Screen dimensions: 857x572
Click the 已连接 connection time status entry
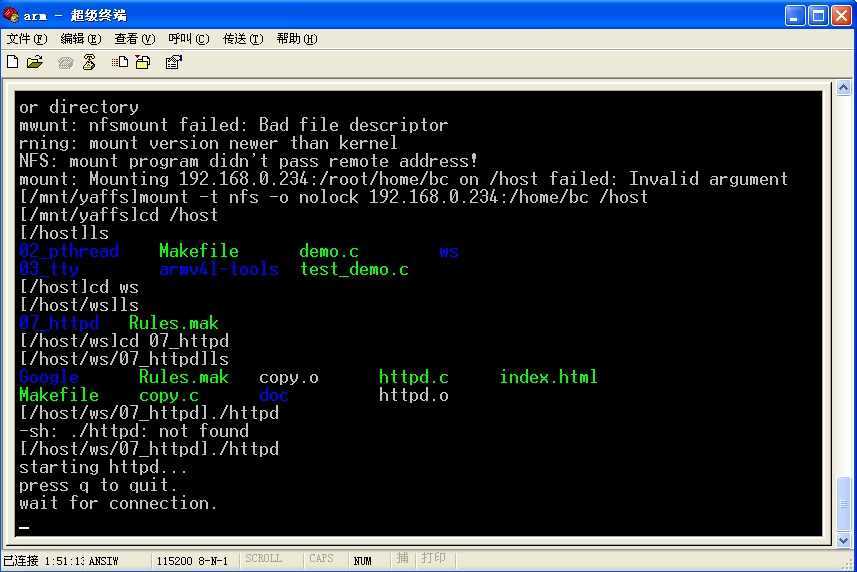point(43,561)
